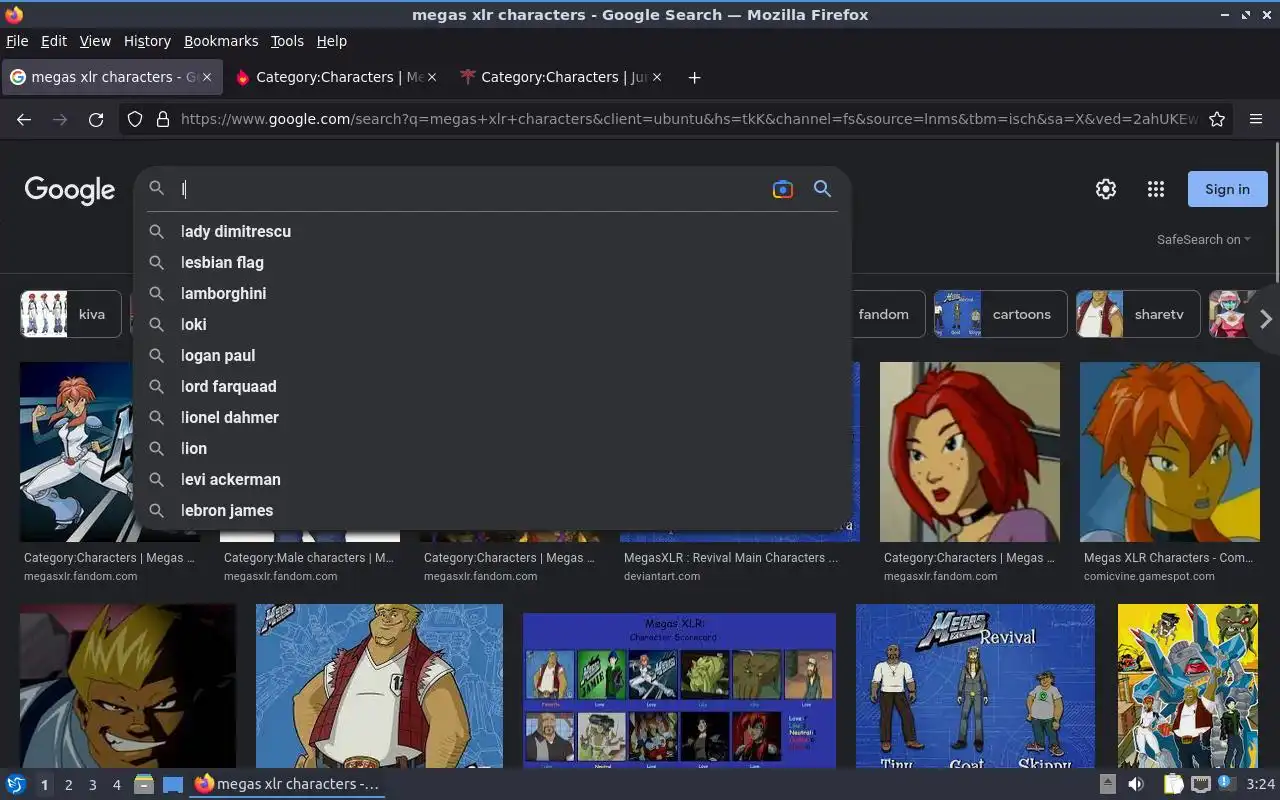Close the second Category:Characters tab
The image size is (1280, 800).
click(432, 77)
